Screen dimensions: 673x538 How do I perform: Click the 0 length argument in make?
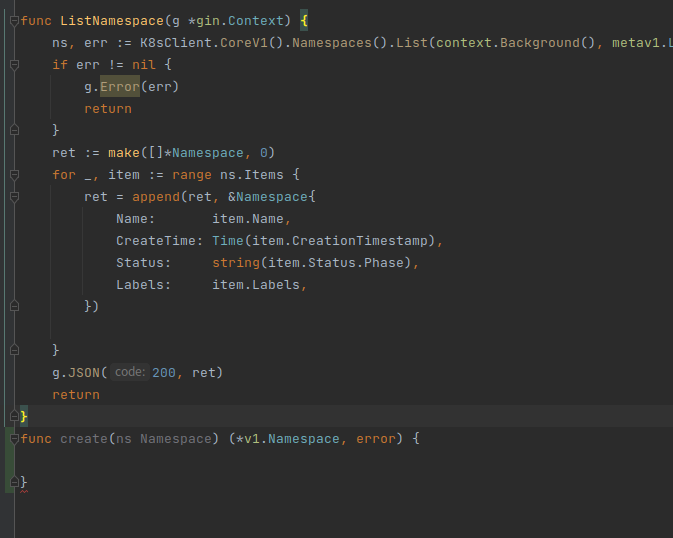coord(264,153)
